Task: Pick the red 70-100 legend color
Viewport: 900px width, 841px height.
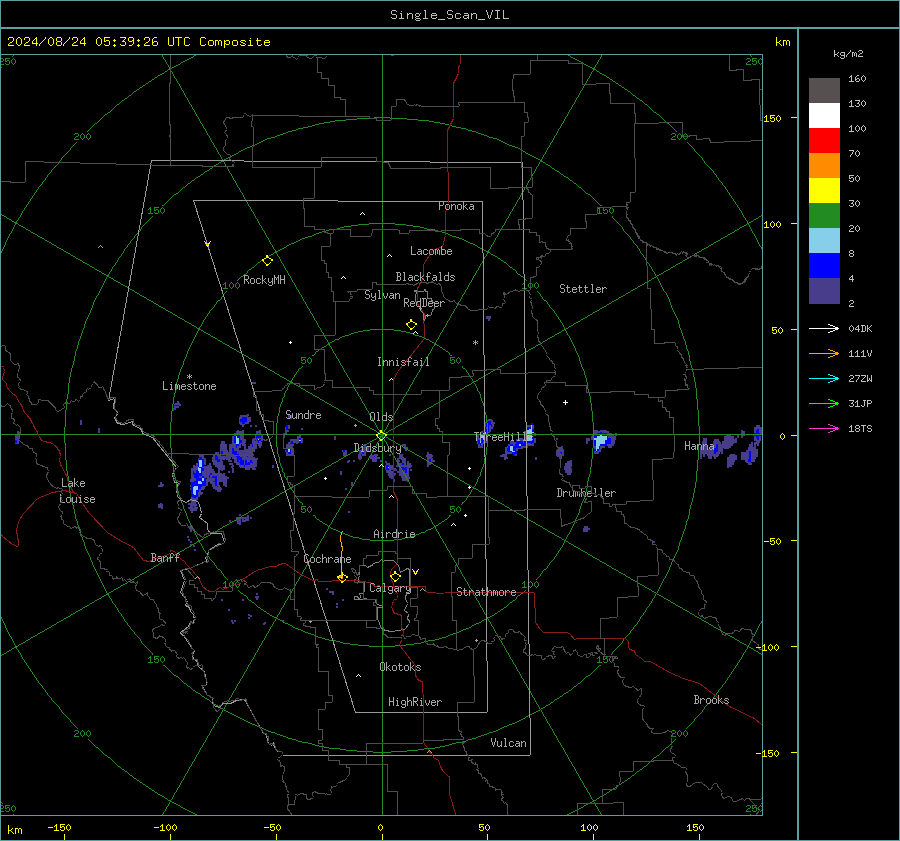Action: click(x=824, y=141)
